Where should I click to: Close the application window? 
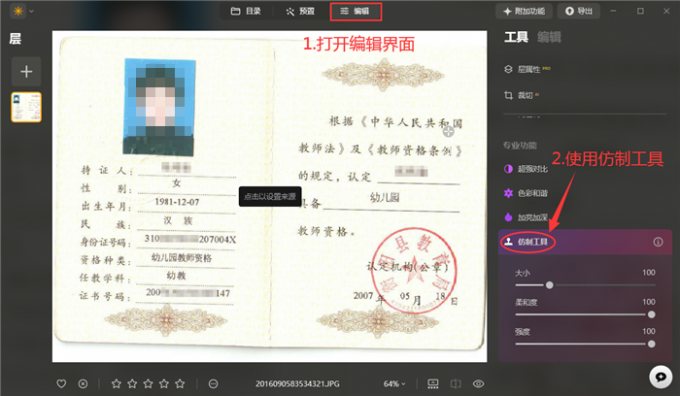(x=667, y=11)
